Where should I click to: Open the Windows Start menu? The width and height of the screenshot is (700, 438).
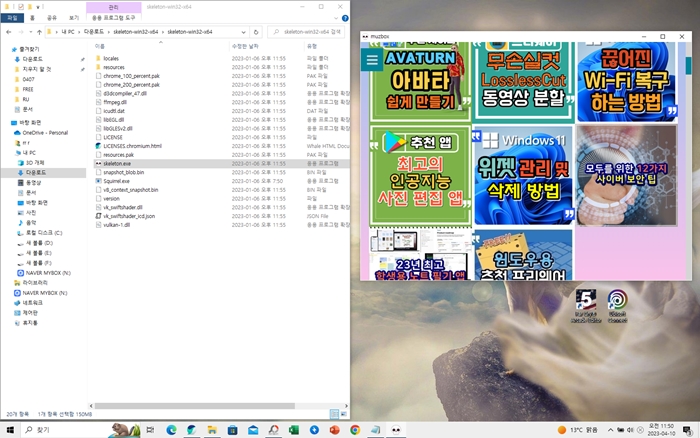(x=10, y=430)
